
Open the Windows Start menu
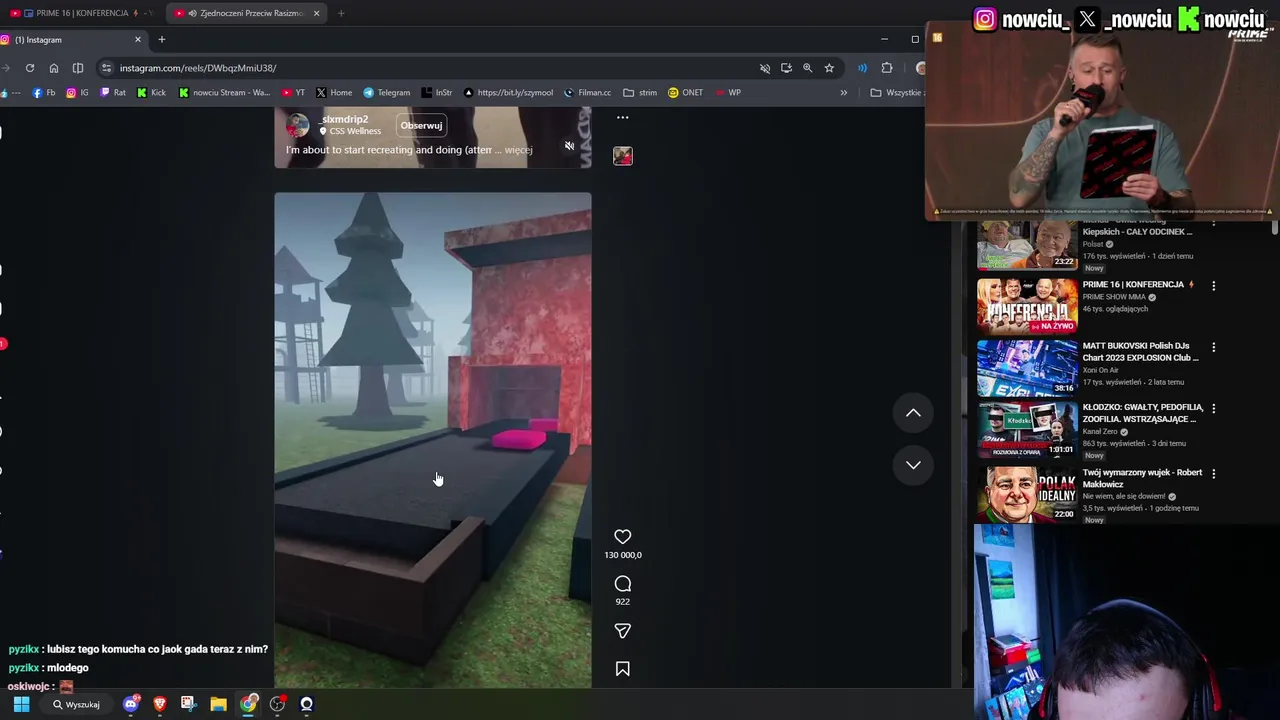(21, 704)
